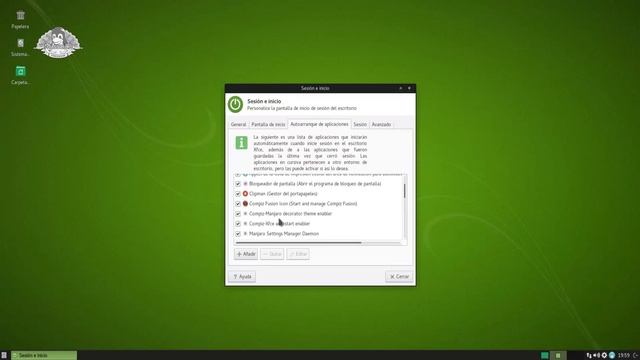Click the volume tray icon
Viewport: 640px width, 360px height.
(x=596, y=356)
